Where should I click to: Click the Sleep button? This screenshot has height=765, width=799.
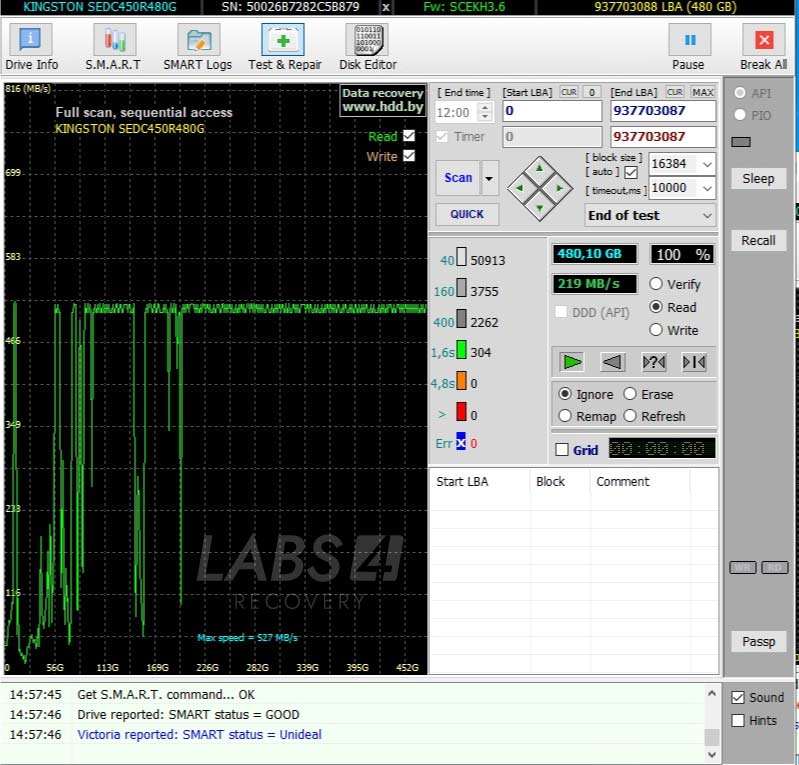[x=758, y=178]
